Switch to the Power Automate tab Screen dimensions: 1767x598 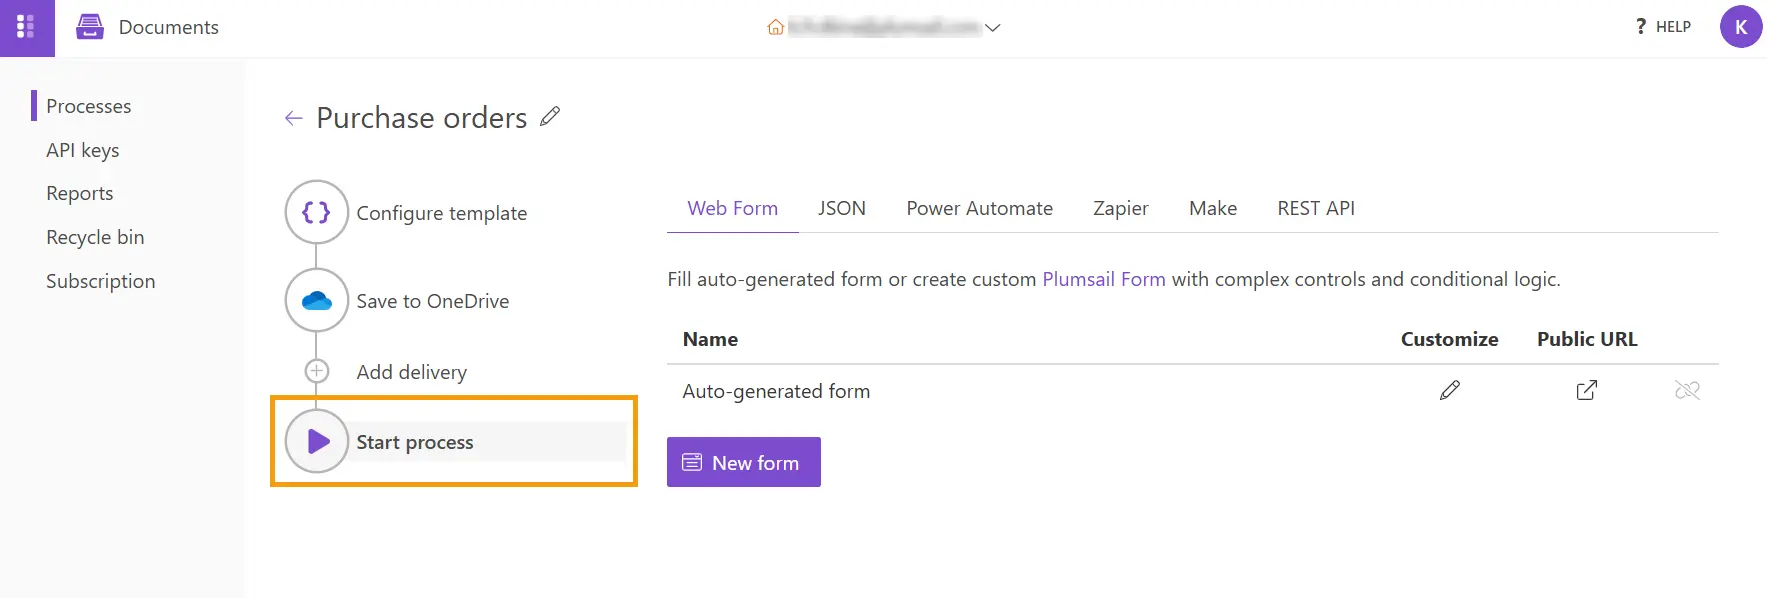point(980,208)
